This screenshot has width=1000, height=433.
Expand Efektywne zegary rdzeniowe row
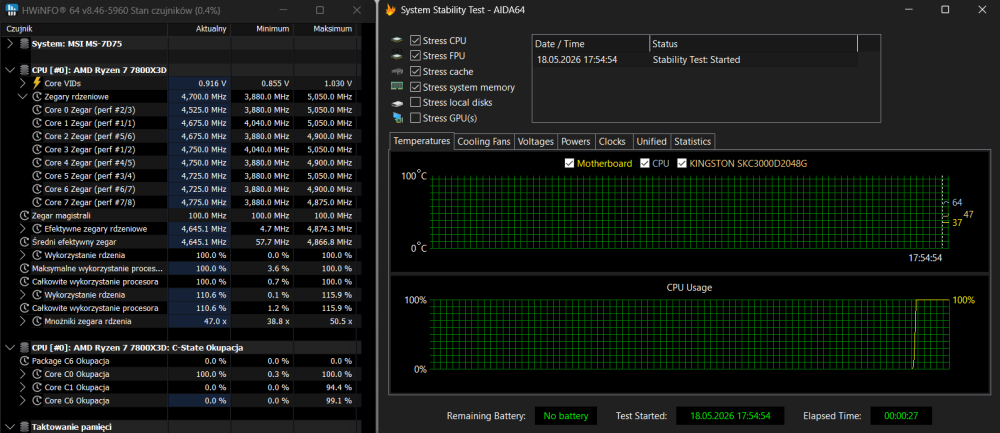(23, 229)
